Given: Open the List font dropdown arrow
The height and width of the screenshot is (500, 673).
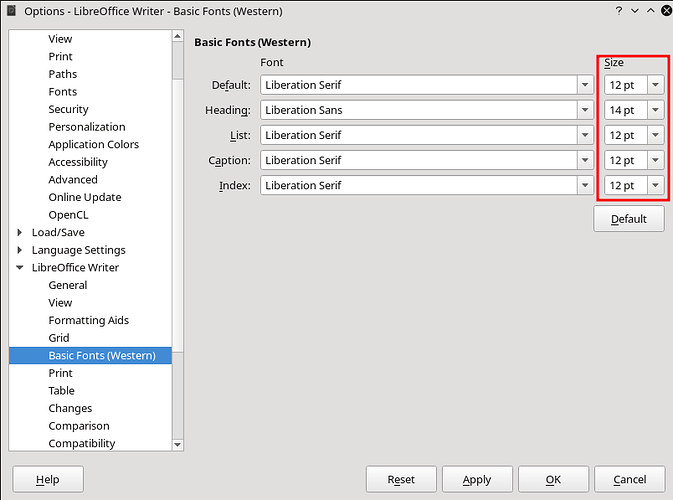Looking at the screenshot, I should click(585, 135).
